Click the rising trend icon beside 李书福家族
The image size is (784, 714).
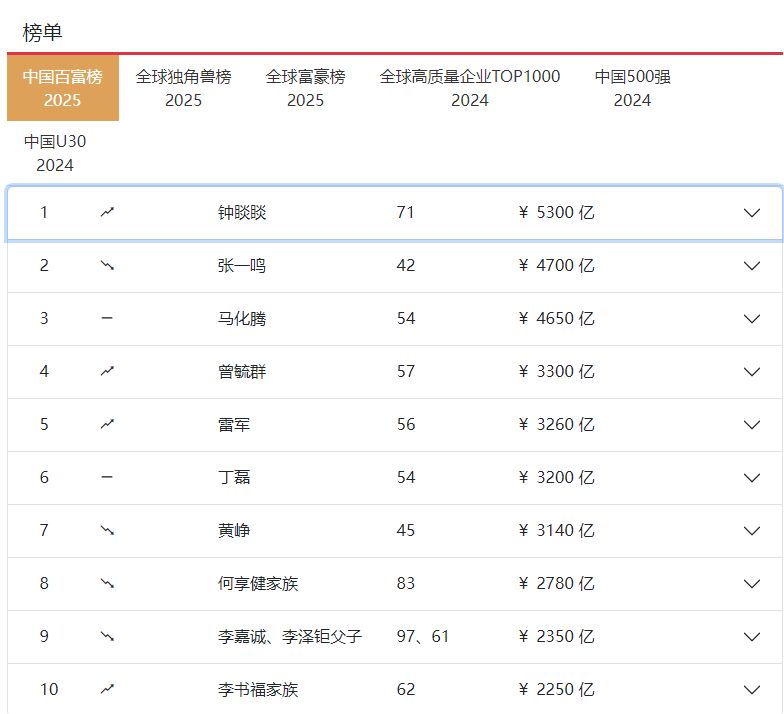pos(108,689)
